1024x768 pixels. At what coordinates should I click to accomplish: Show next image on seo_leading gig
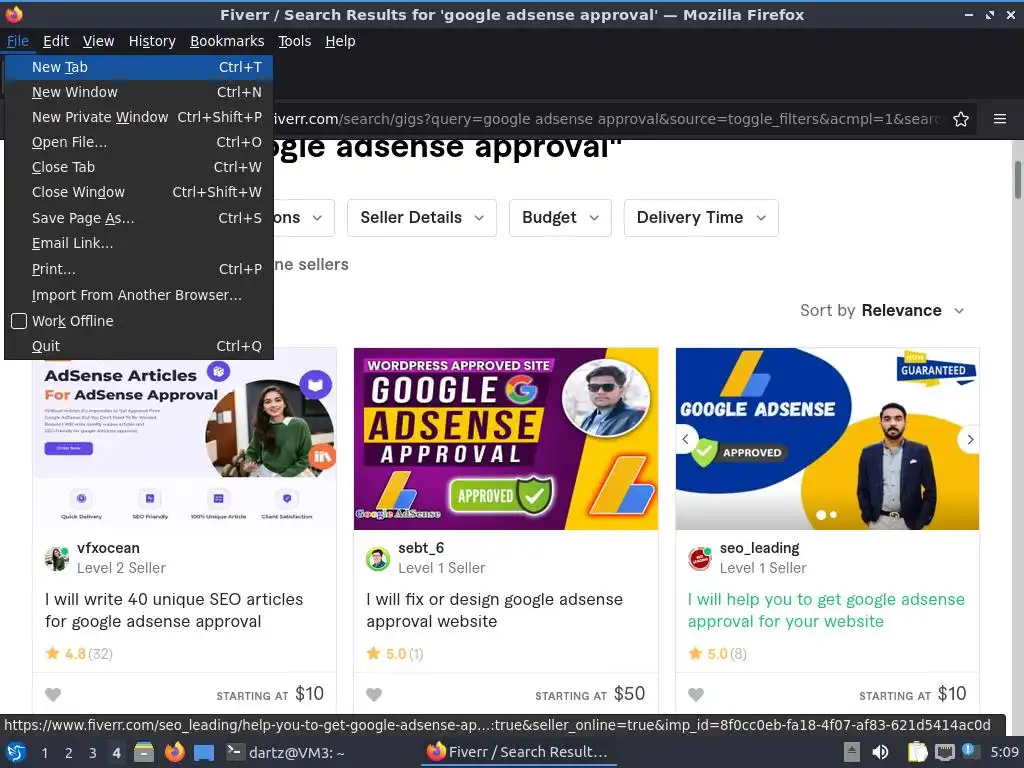tap(970, 440)
